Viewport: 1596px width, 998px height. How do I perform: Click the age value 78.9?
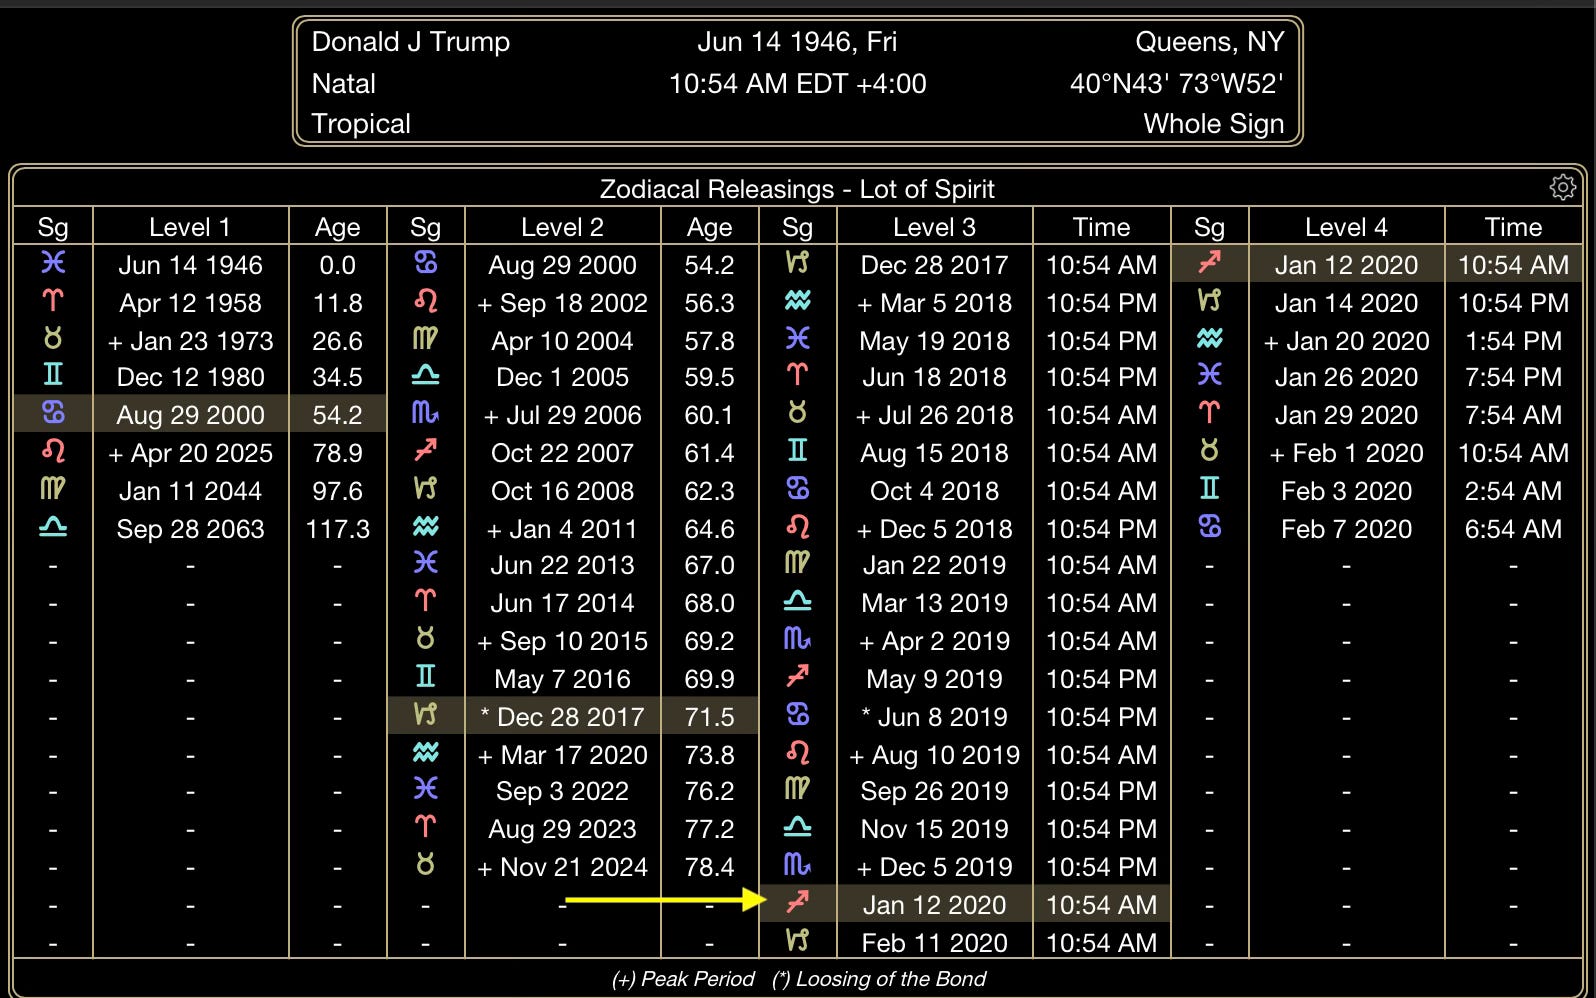coord(337,453)
